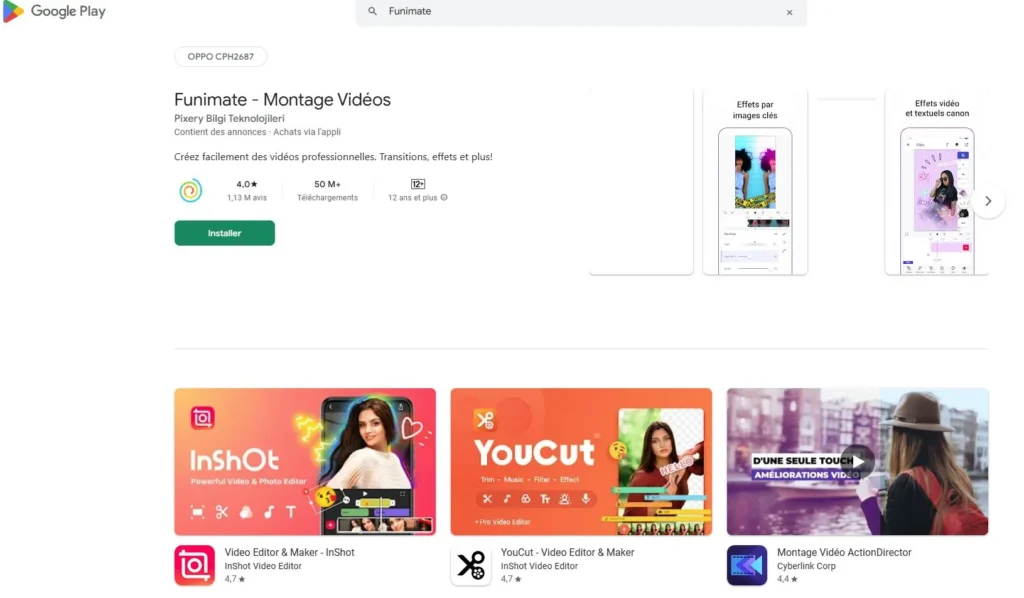
Task: Click the Cyberlink Corp developer name
Action: coord(807,566)
